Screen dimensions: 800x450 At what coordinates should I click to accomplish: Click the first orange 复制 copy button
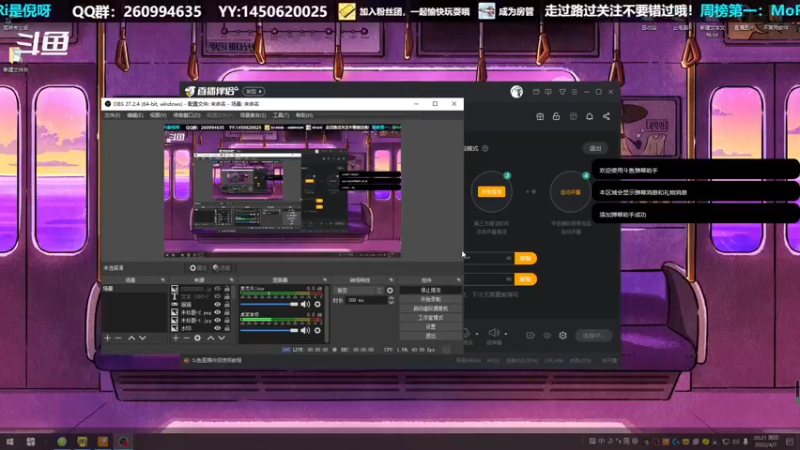click(x=526, y=258)
